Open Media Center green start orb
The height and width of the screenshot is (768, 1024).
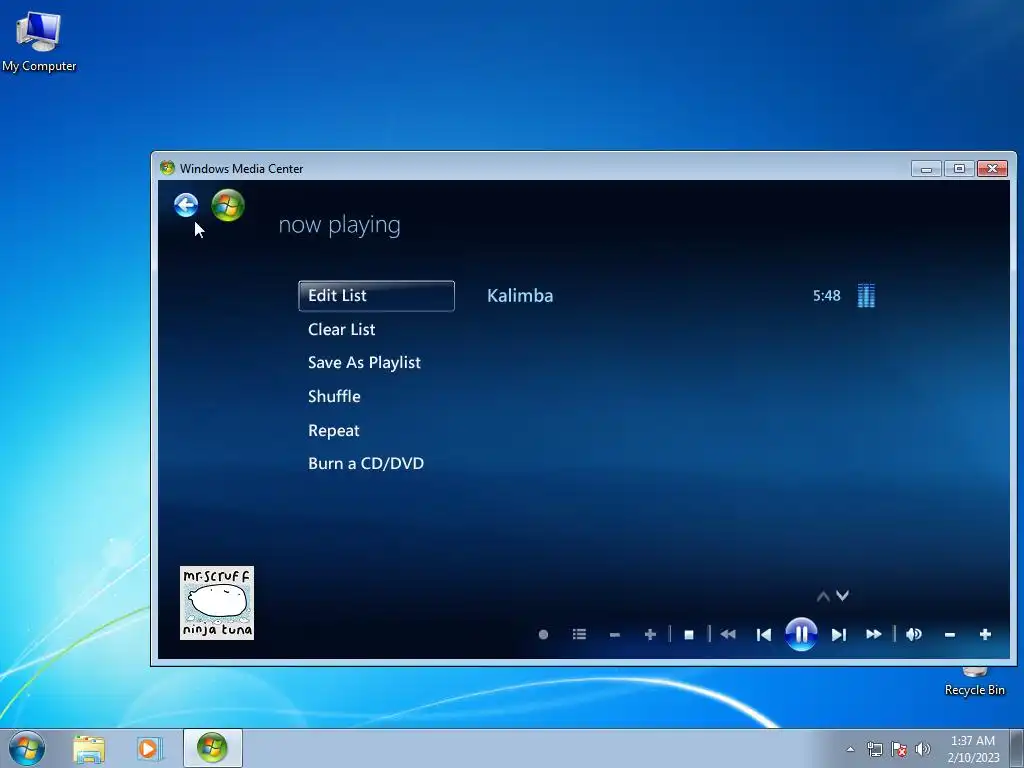228,206
